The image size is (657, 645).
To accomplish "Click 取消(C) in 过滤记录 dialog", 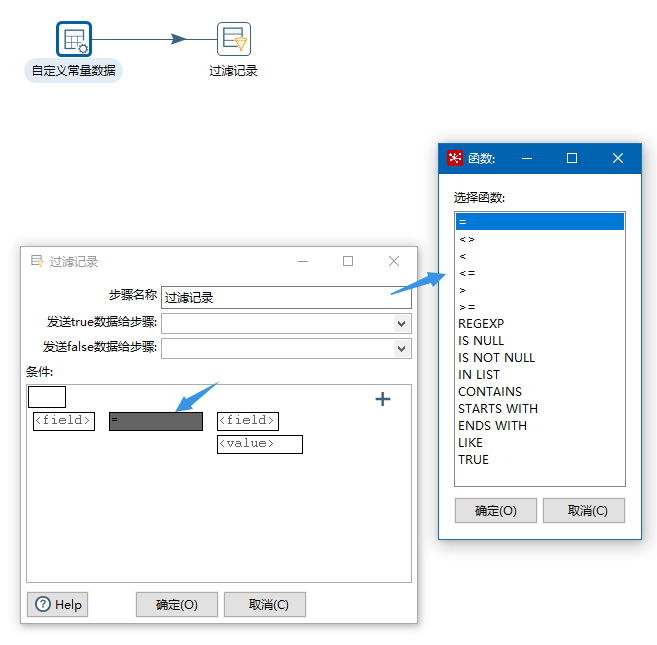I will point(265,604).
